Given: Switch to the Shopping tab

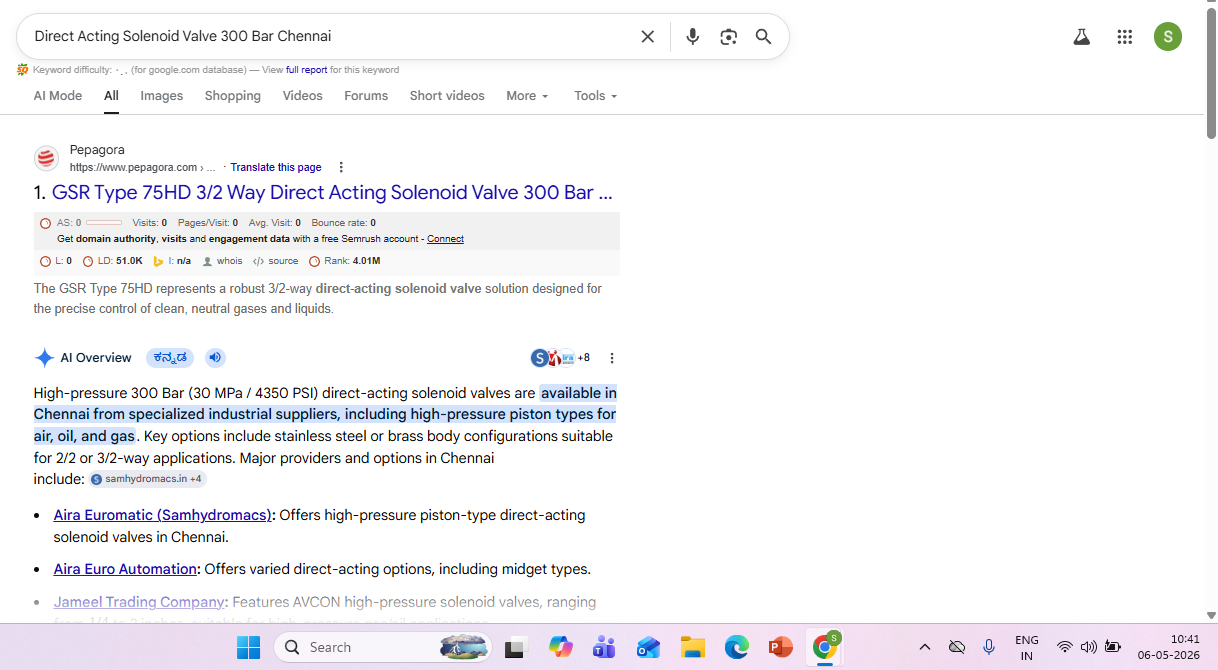Looking at the screenshot, I should pyautogui.click(x=233, y=96).
